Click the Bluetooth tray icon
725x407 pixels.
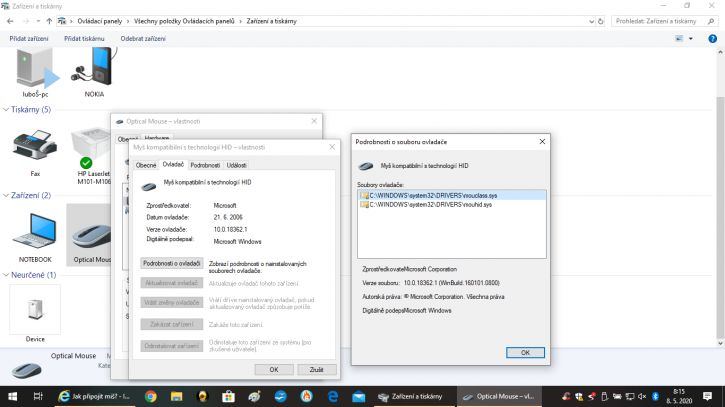click(655, 396)
